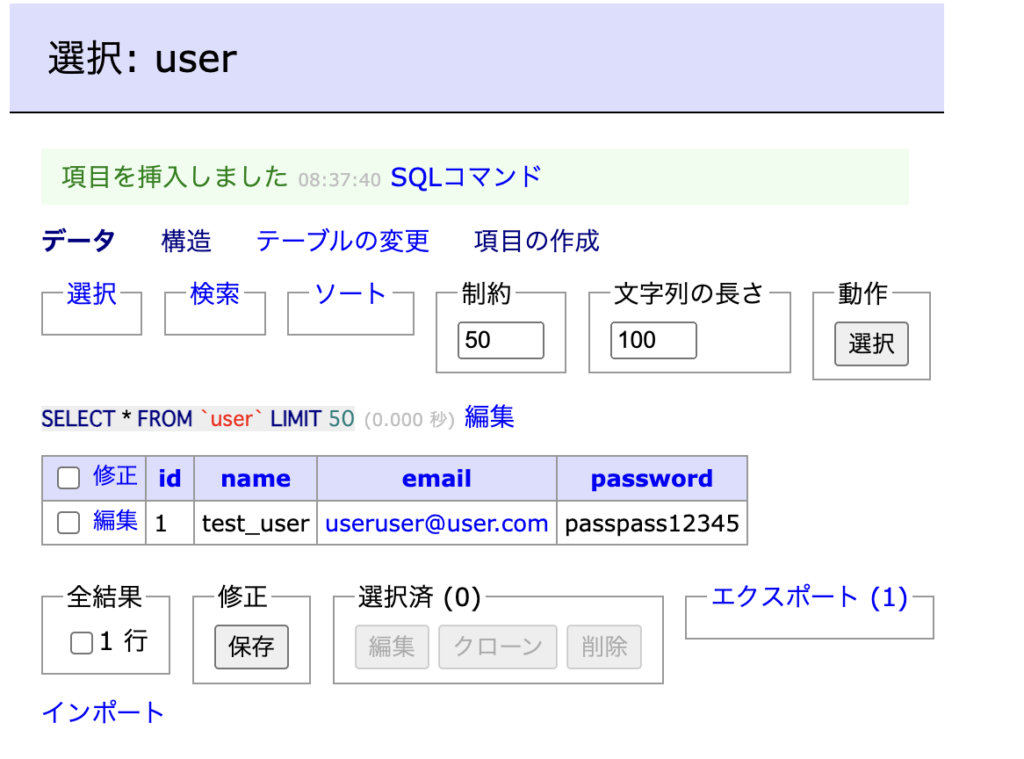Click the disabled クローン button
This screenshot has height=759, width=1024.
click(498, 647)
